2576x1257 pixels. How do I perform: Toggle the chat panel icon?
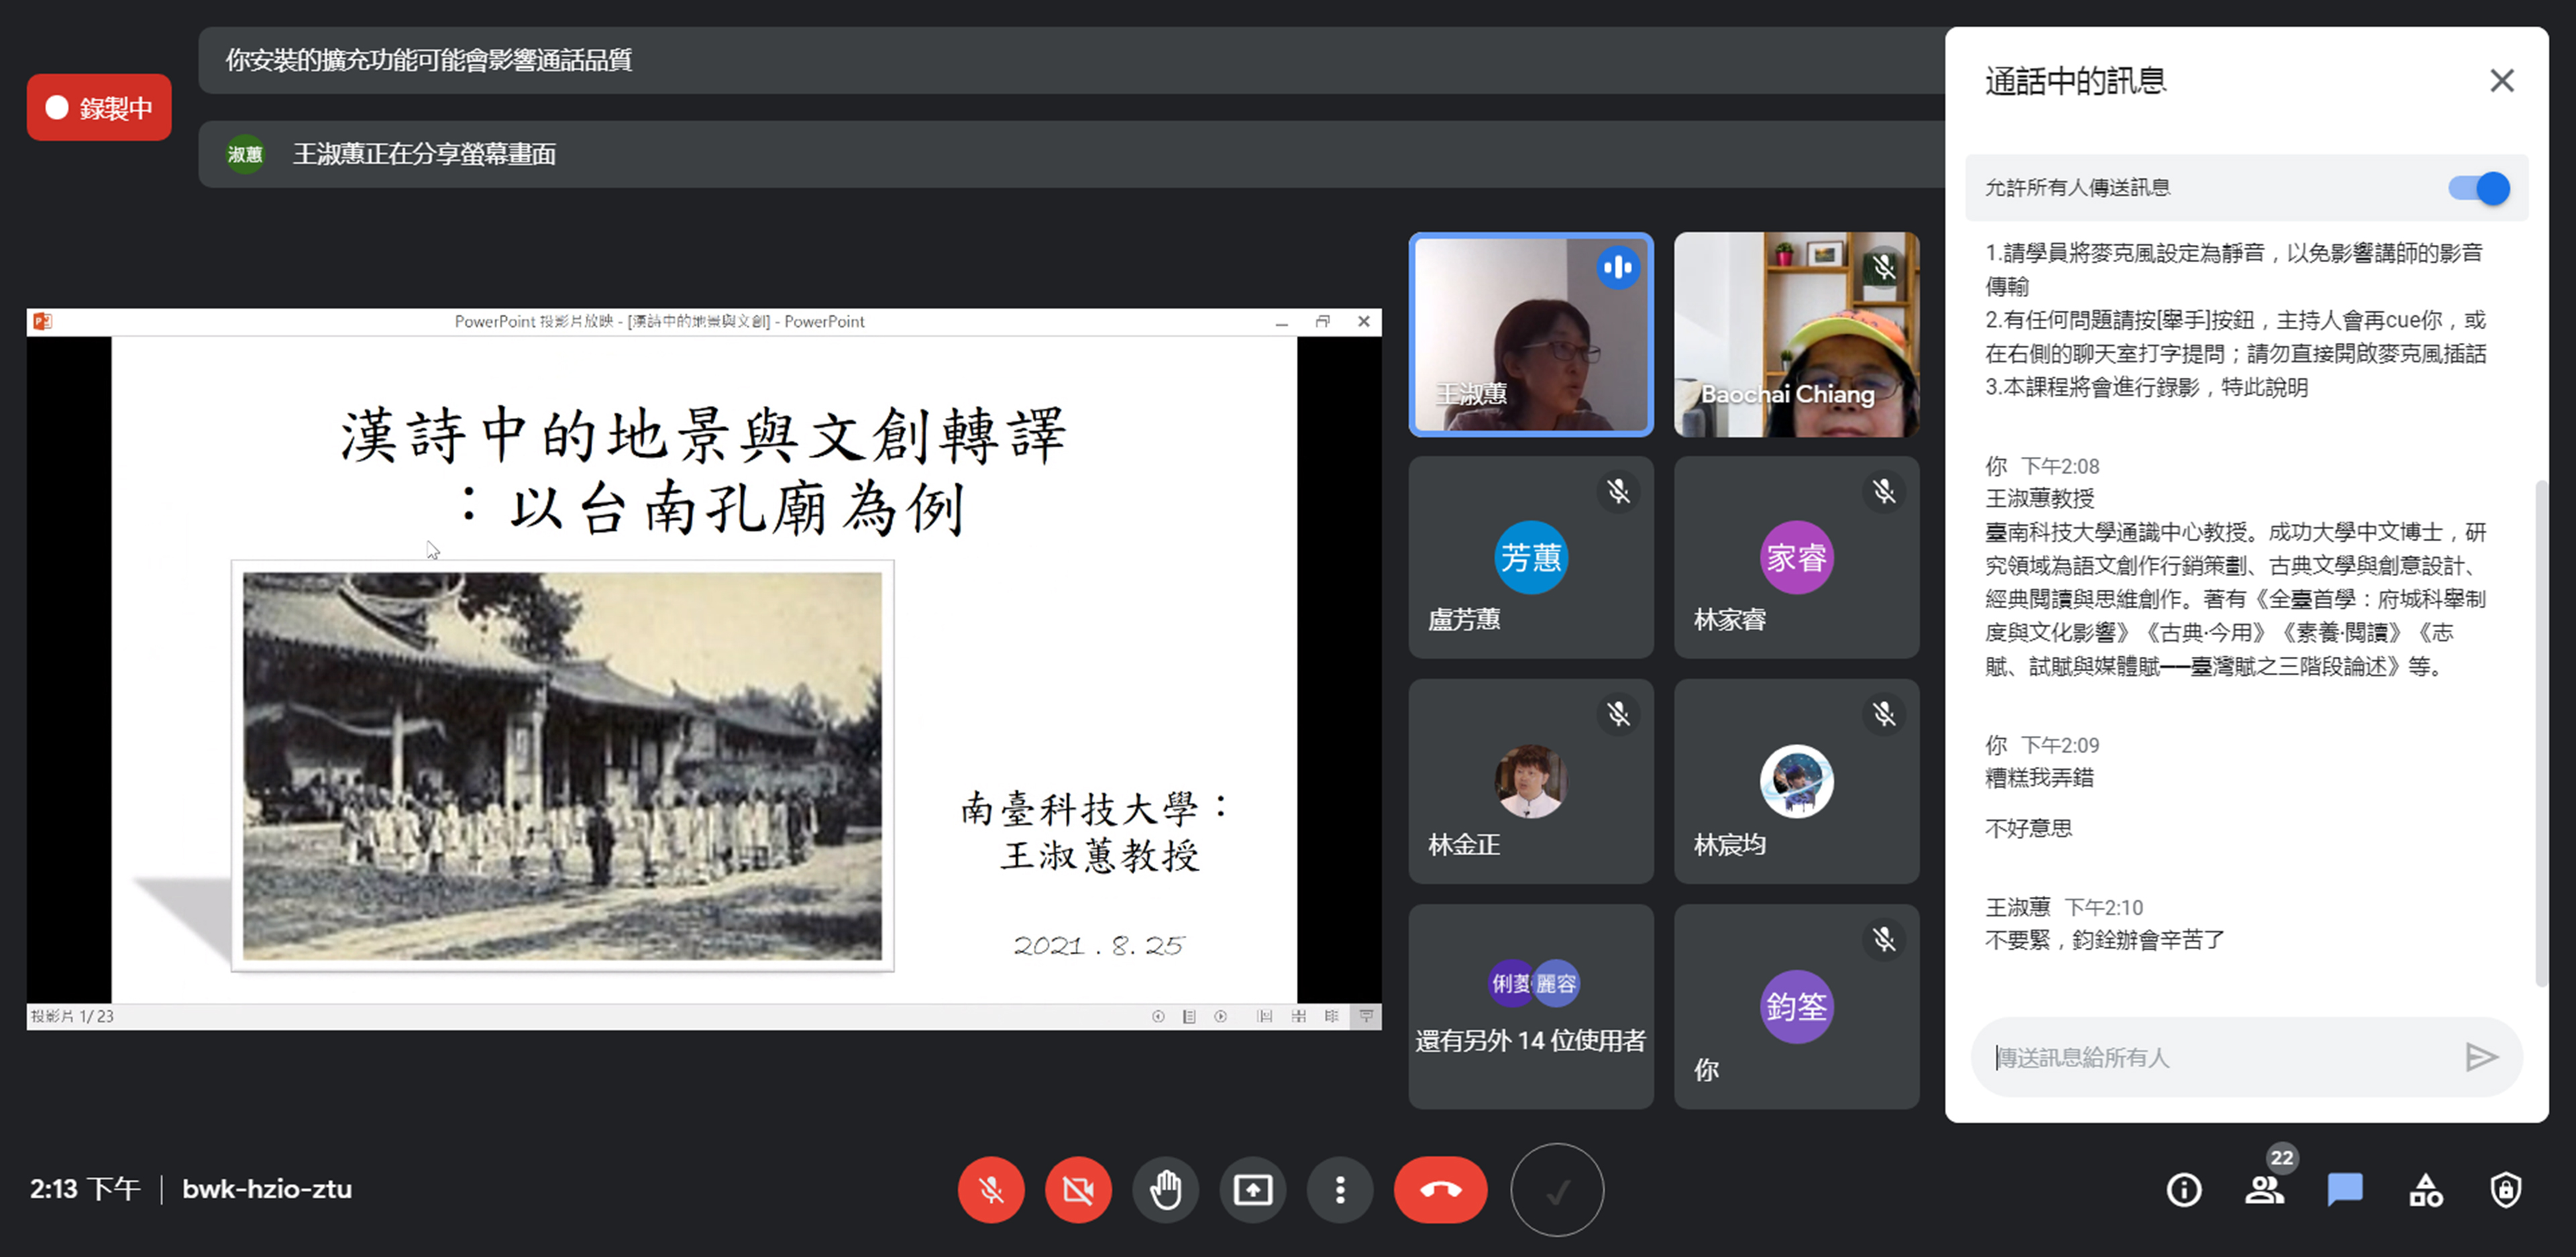pos(2344,1190)
